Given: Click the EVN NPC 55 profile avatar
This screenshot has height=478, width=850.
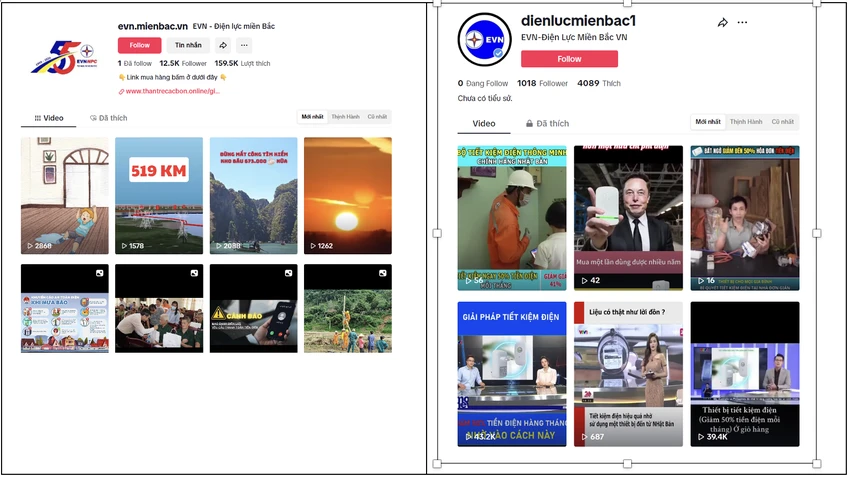Looking at the screenshot, I should click(x=64, y=57).
